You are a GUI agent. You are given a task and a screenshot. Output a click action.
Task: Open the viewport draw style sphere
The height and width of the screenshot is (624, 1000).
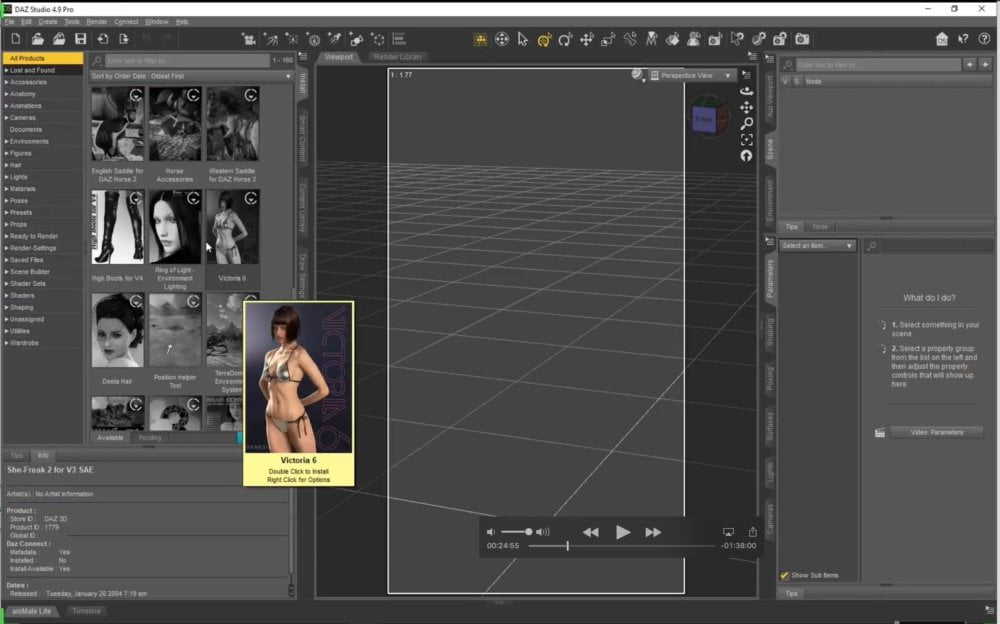tap(637, 75)
